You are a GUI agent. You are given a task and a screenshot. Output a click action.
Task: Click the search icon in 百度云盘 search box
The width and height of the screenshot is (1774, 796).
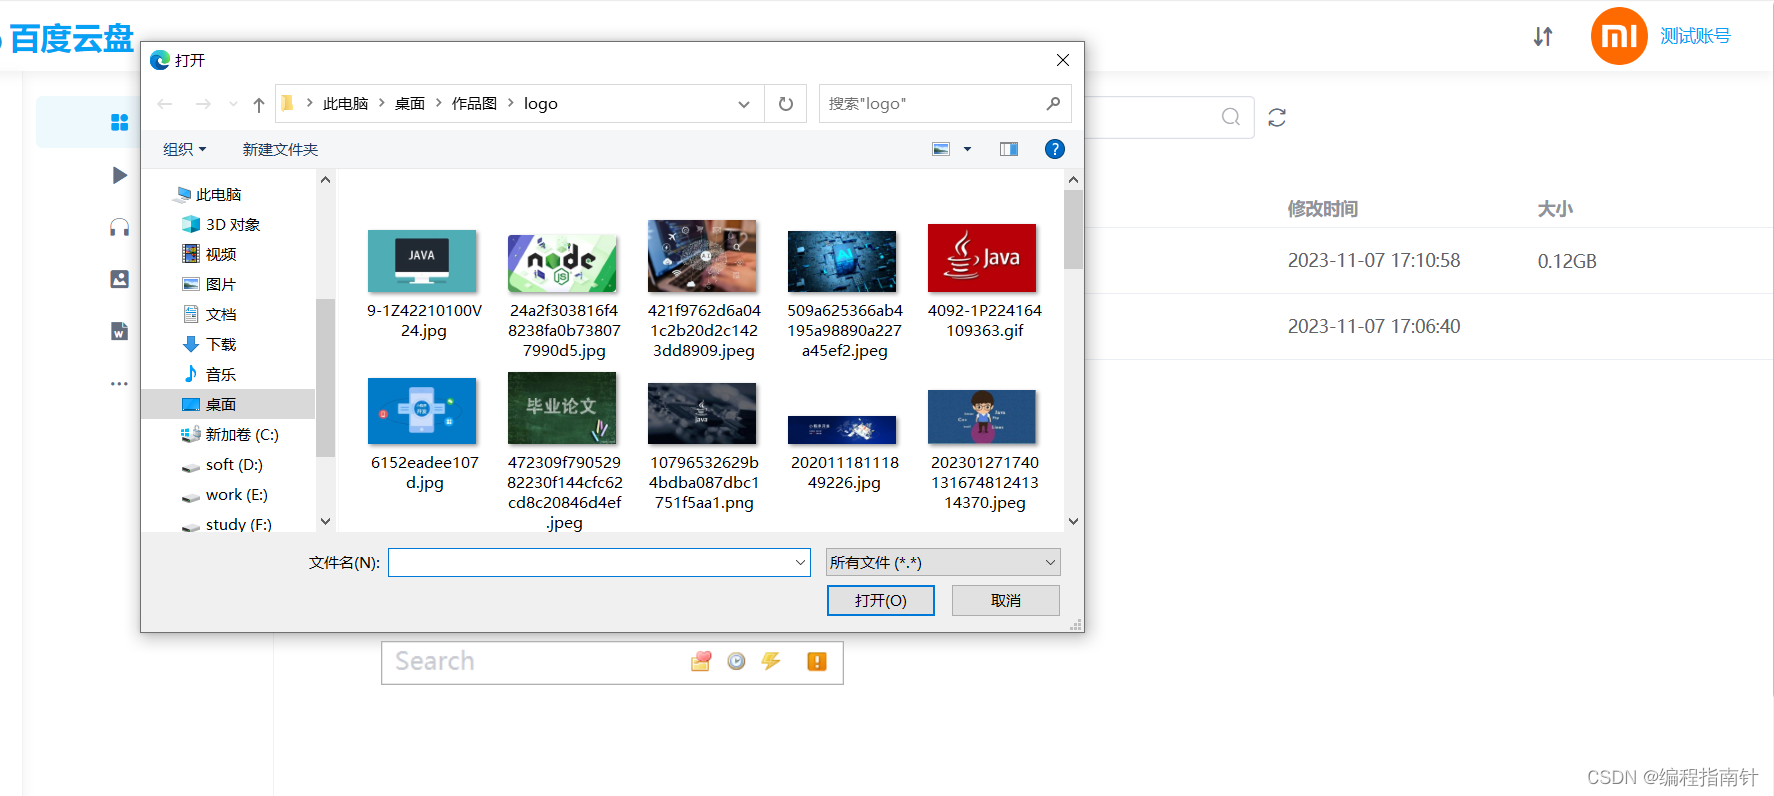[x=1231, y=117]
